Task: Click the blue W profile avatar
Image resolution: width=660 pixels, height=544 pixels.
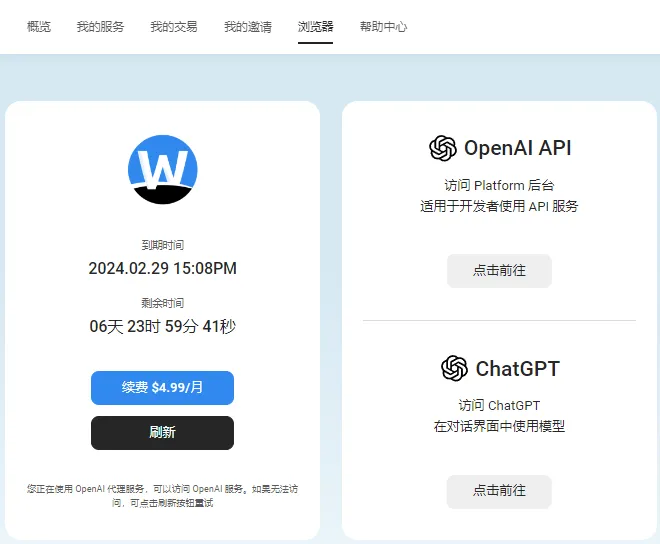Action: point(162,169)
